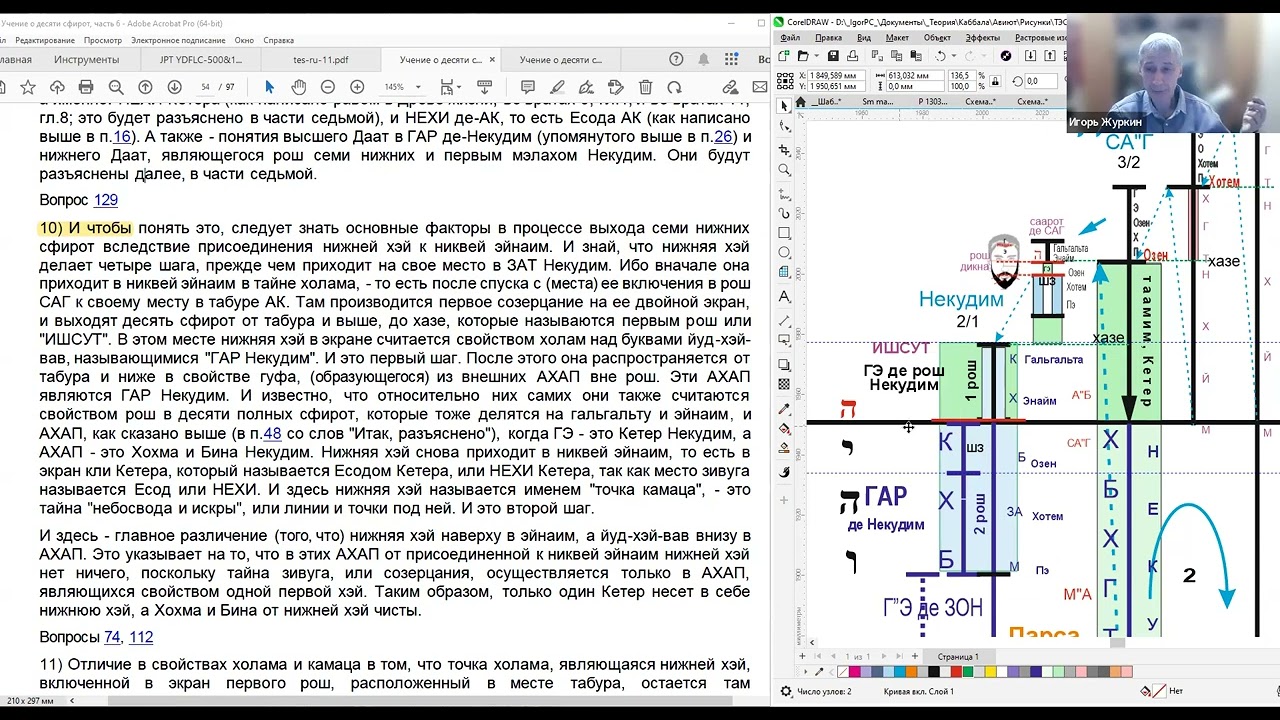This screenshot has height=720, width=1280.
Task: Choose the Ellipse tool in CorelDRAW toolbox
Action: 785,254
